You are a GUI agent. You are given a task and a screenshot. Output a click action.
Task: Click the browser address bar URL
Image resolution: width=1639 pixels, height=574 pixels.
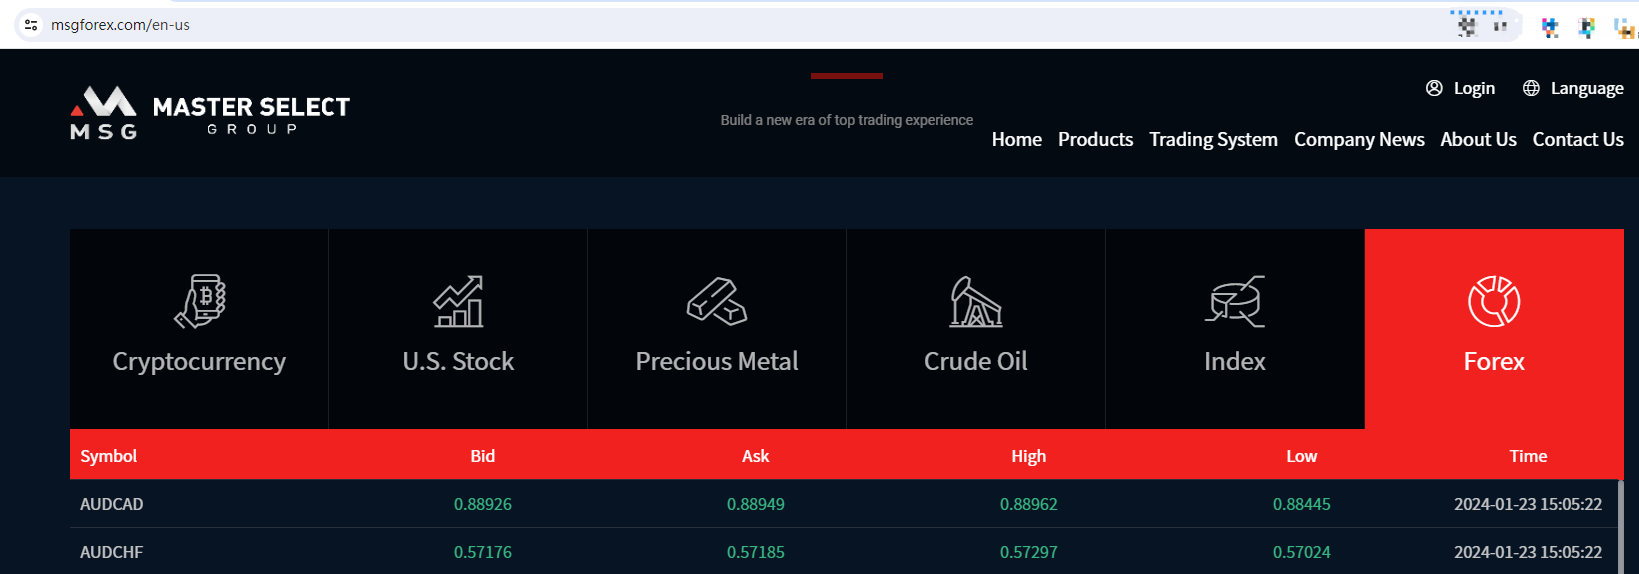tap(120, 25)
